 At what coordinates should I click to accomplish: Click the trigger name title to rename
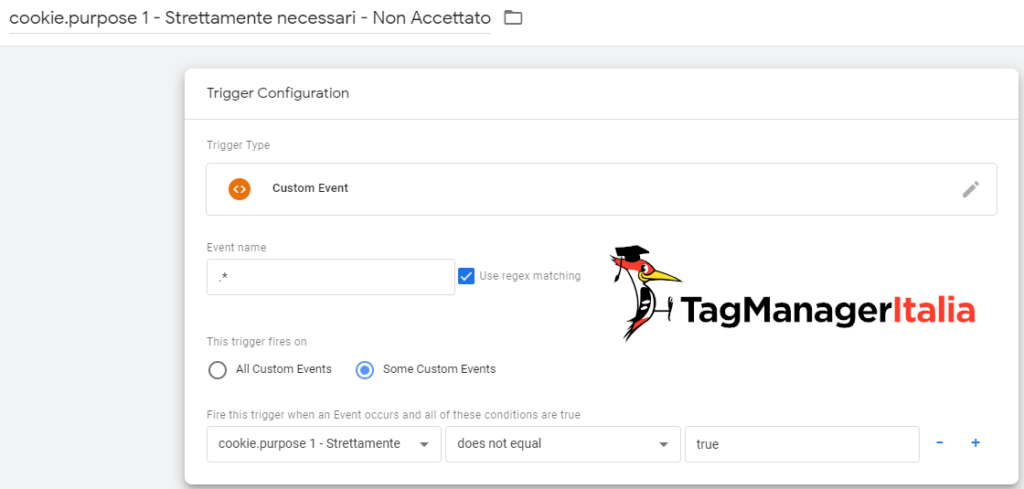pyautogui.click(x=249, y=18)
